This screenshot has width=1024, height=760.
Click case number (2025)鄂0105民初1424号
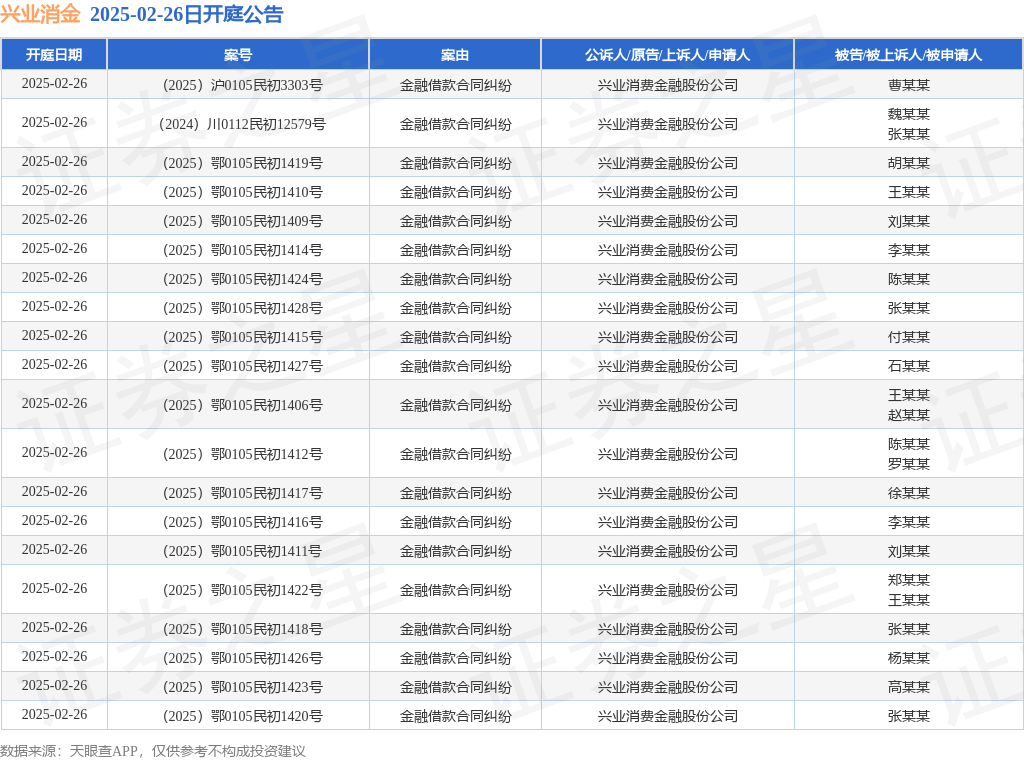tap(242, 279)
